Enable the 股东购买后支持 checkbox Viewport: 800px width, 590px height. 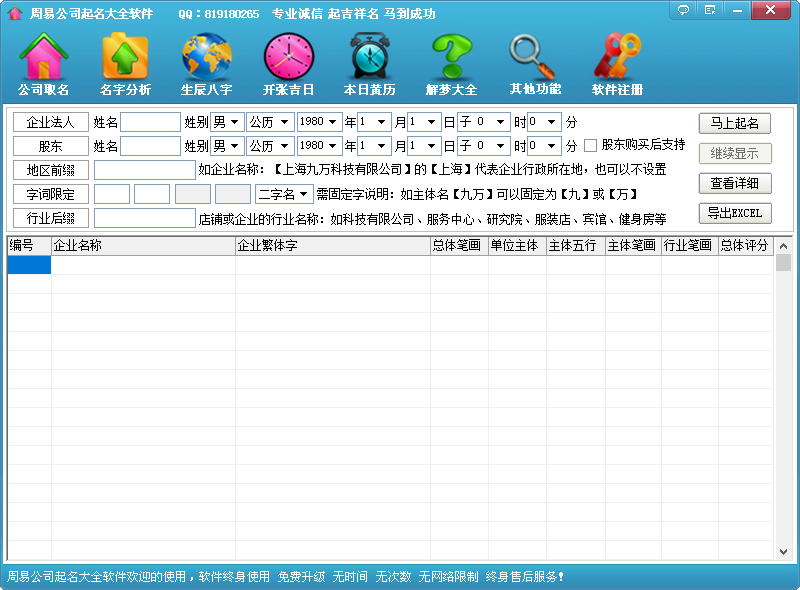pos(591,145)
